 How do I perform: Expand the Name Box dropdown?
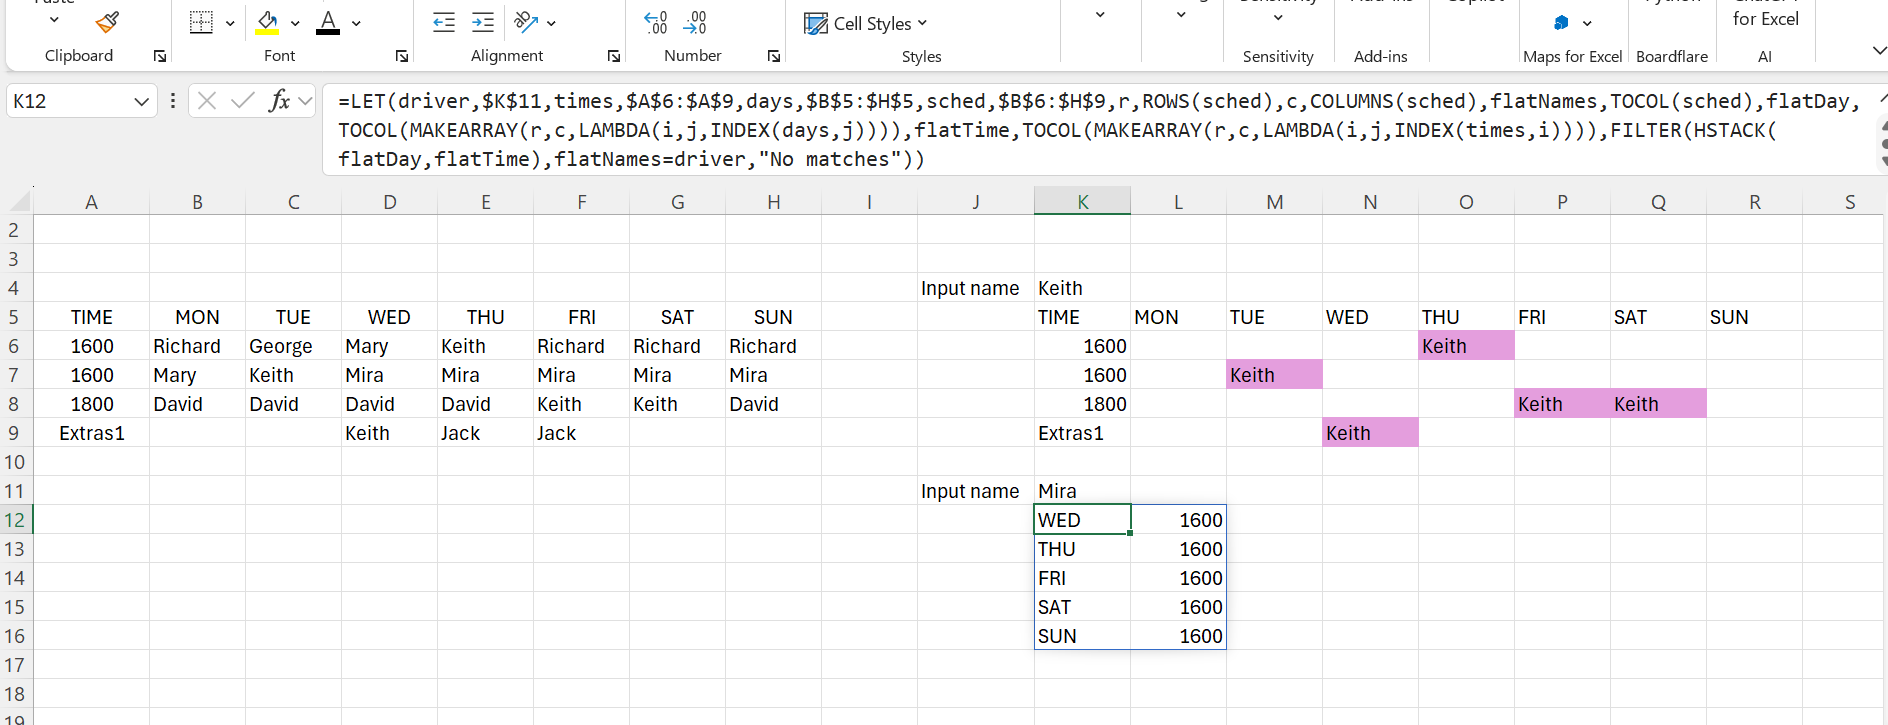click(141, 101)
